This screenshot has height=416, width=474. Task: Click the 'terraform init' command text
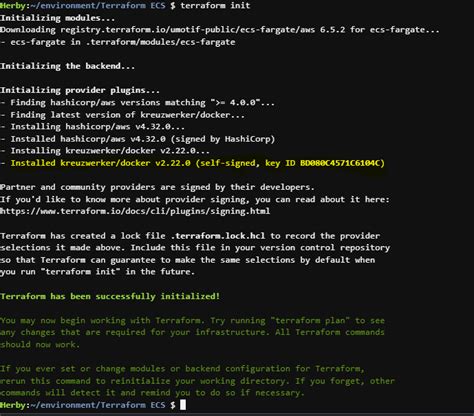[x=215, y=6]
